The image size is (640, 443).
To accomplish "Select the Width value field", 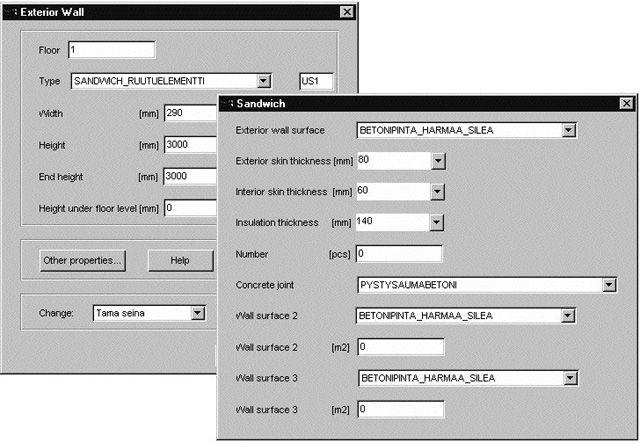I will [x=190, y=113].
